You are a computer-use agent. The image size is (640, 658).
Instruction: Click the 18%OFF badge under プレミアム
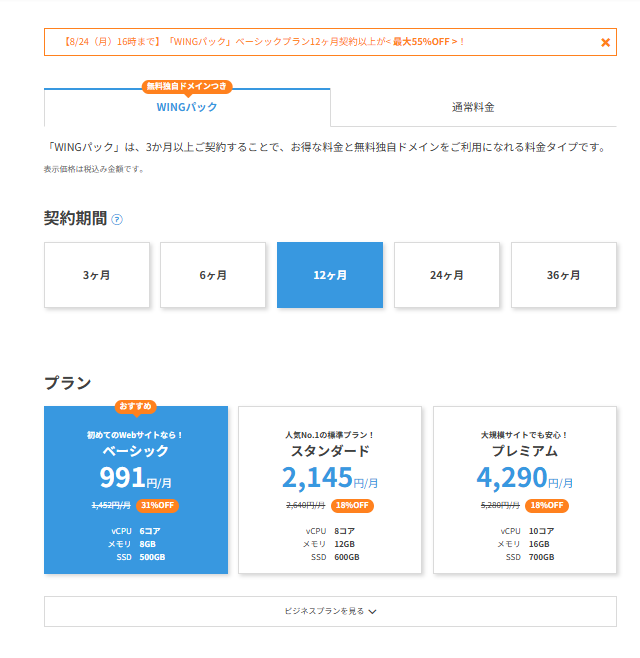pos(547,505)
